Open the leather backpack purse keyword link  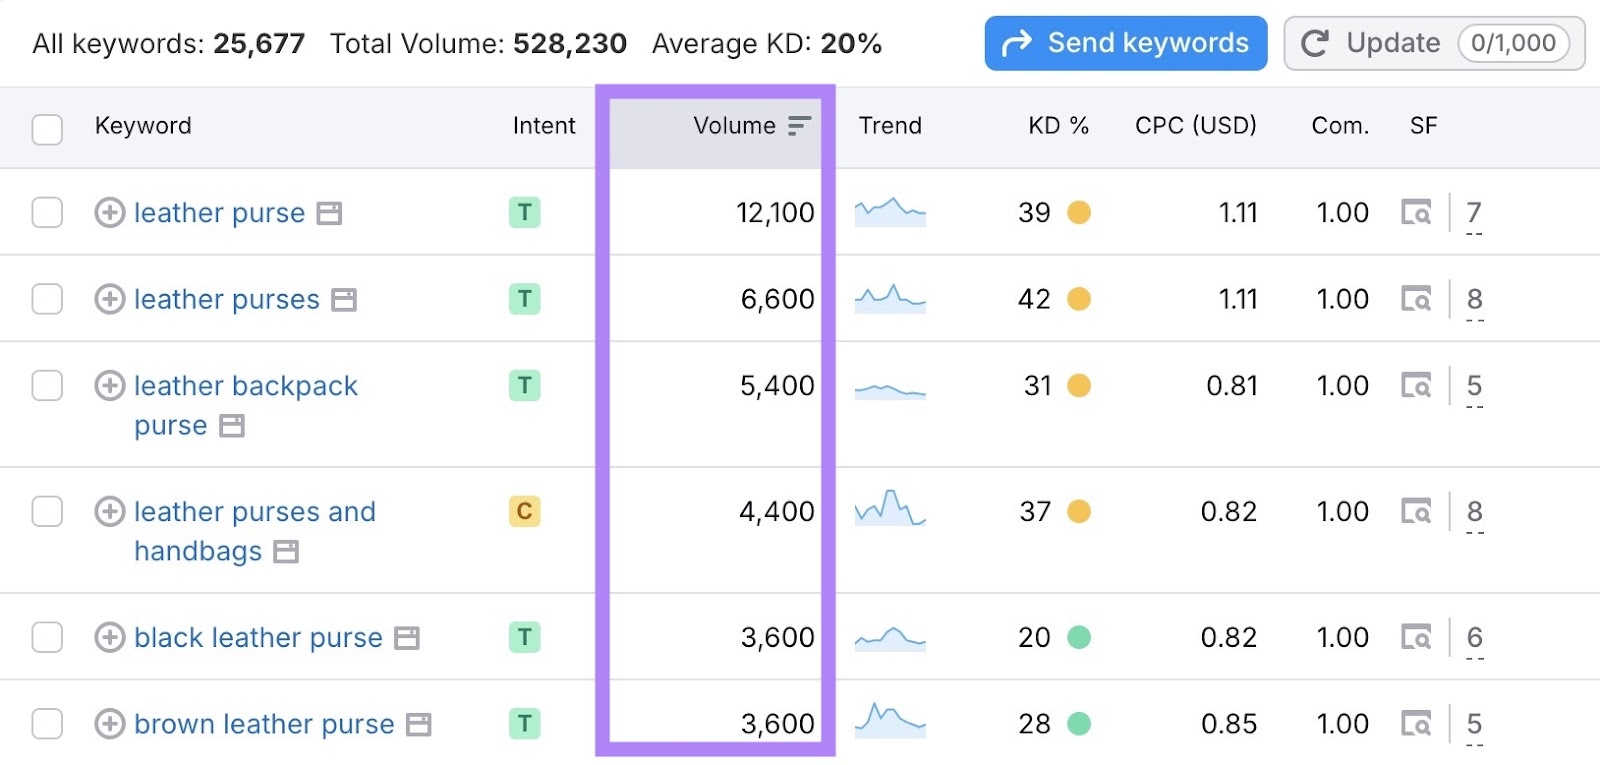[x=245, y=386]
